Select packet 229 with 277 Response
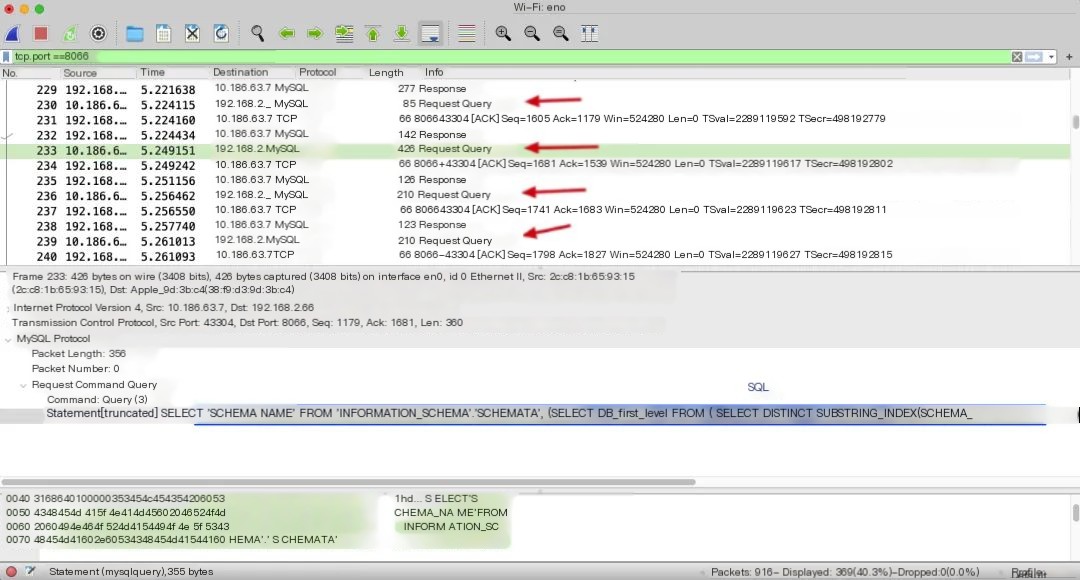This screenshot has height=580, width=1080. pyautogui.click(x=537, y=89)
